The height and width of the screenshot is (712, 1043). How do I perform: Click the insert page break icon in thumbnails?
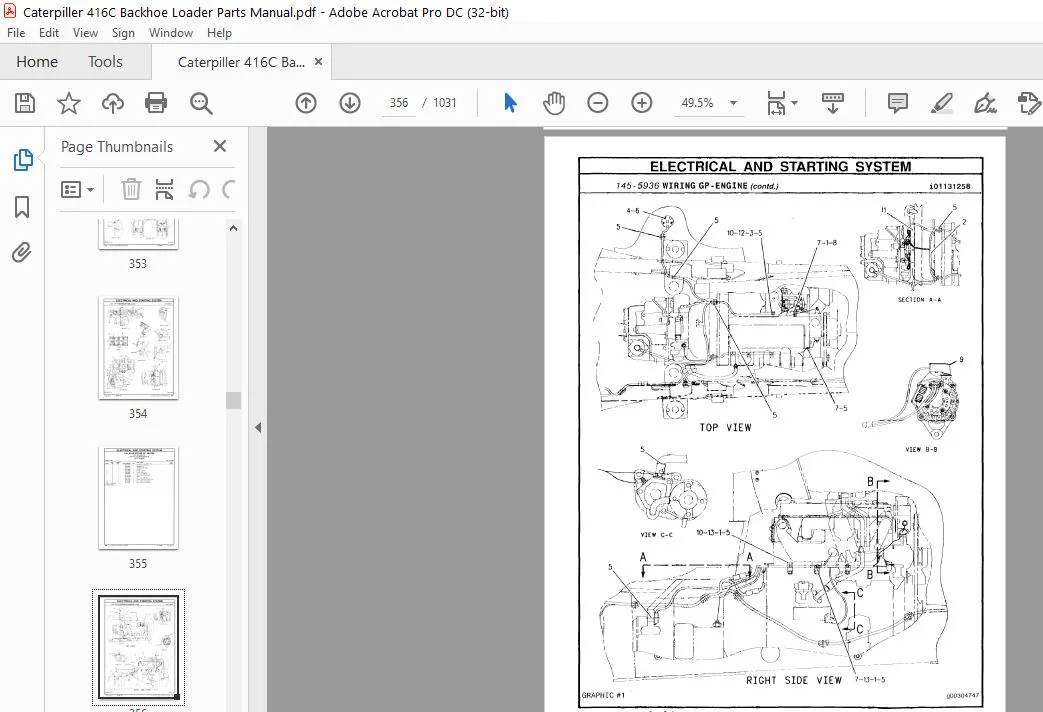(x=164, y=190)
